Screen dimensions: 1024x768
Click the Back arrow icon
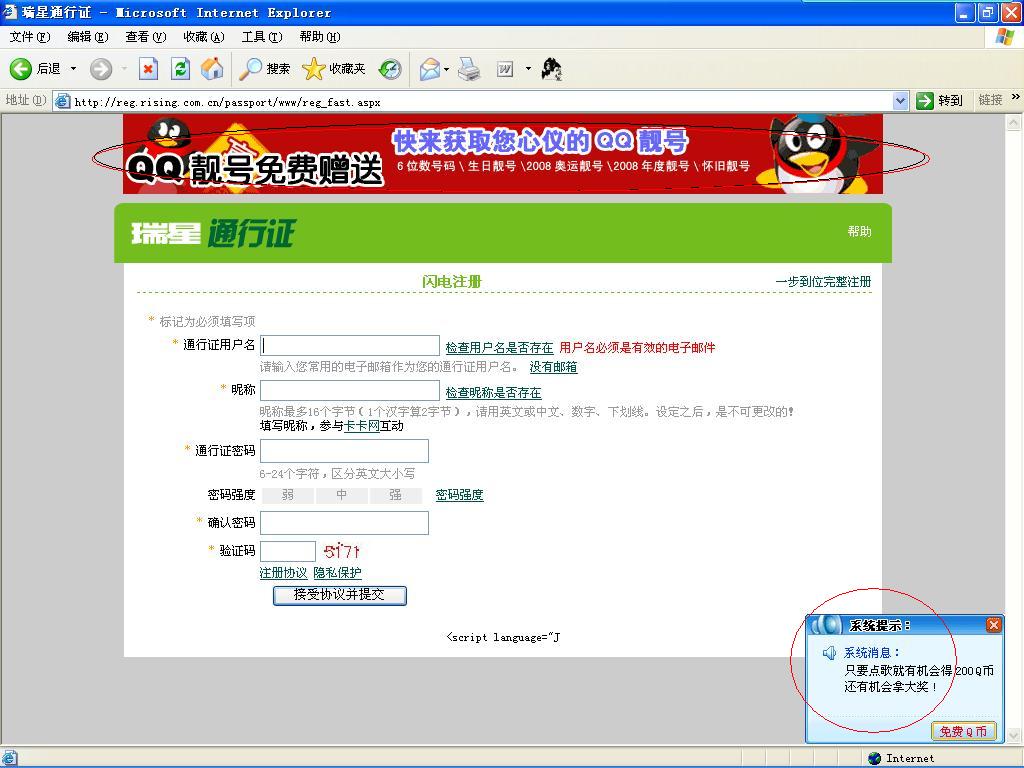(20, 69)
